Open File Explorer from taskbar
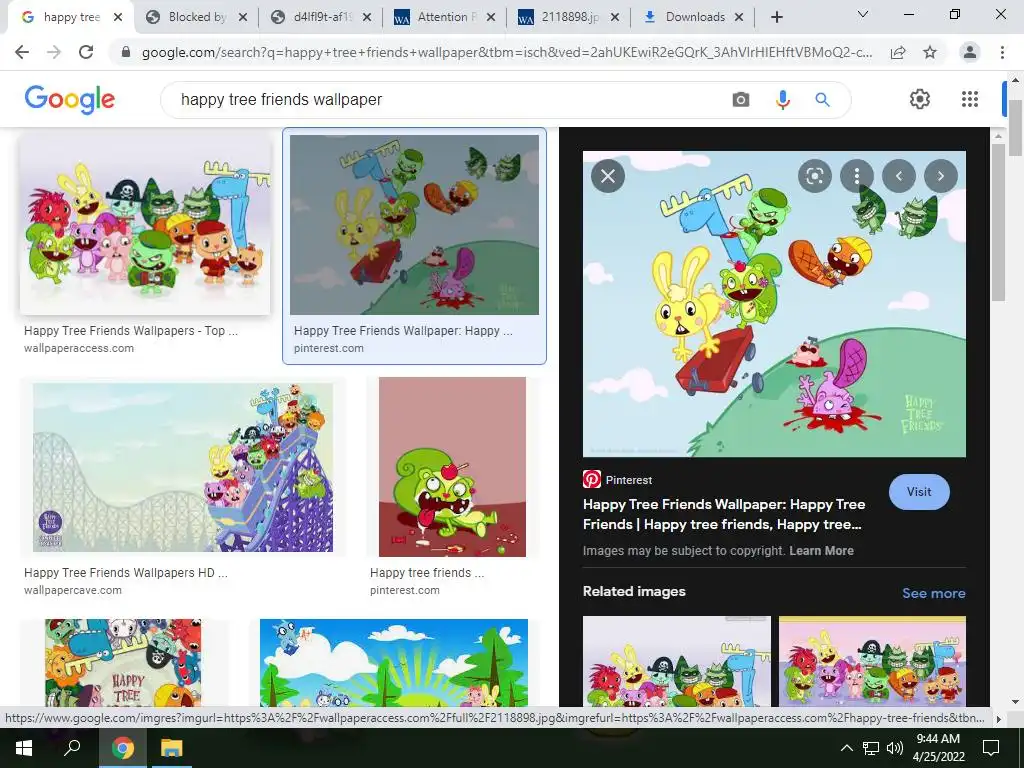Image resolution: width=1024 pixels, height=768 pixels. pos(172,748)
